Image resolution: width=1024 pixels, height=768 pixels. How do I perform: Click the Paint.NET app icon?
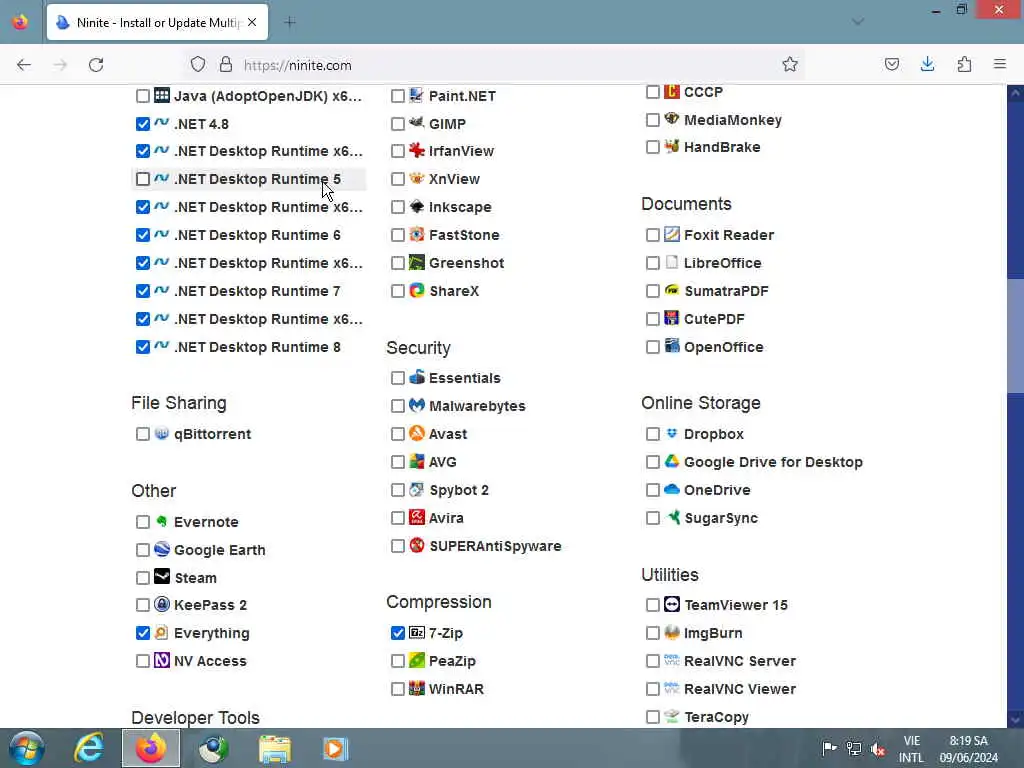point(417,95)
